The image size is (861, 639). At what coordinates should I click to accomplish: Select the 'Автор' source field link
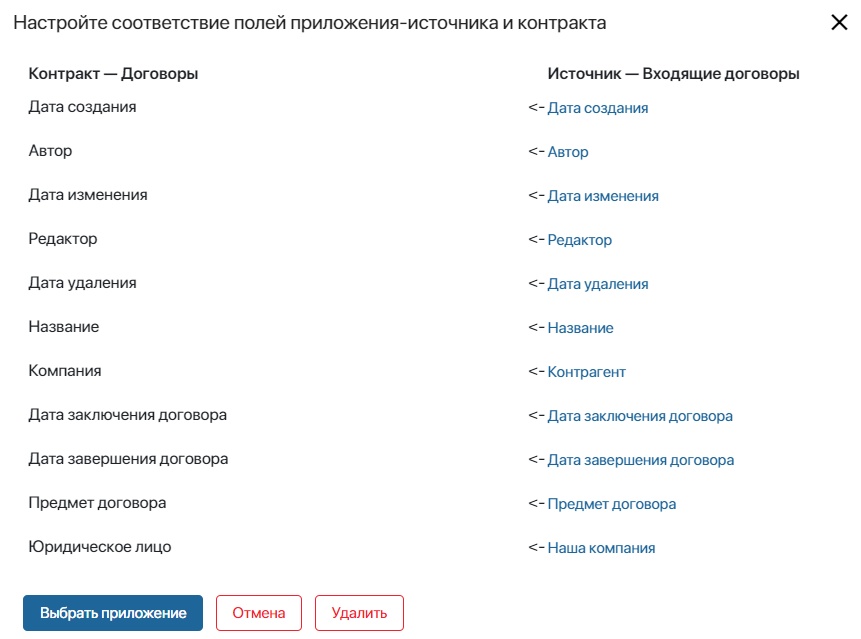pyautogui.click(x=567, y=152)
